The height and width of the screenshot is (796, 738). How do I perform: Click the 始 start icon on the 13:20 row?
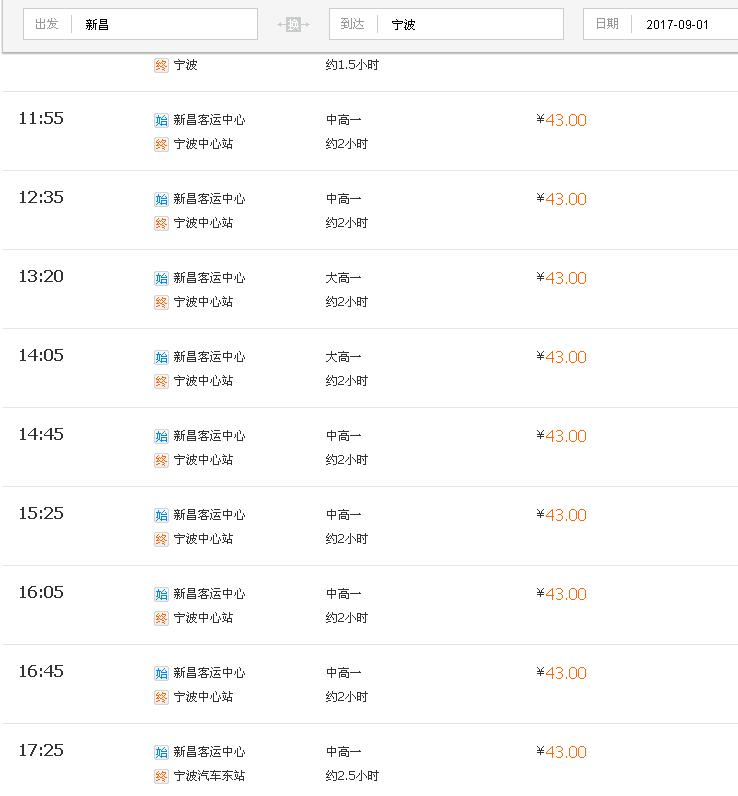[161, 278]
